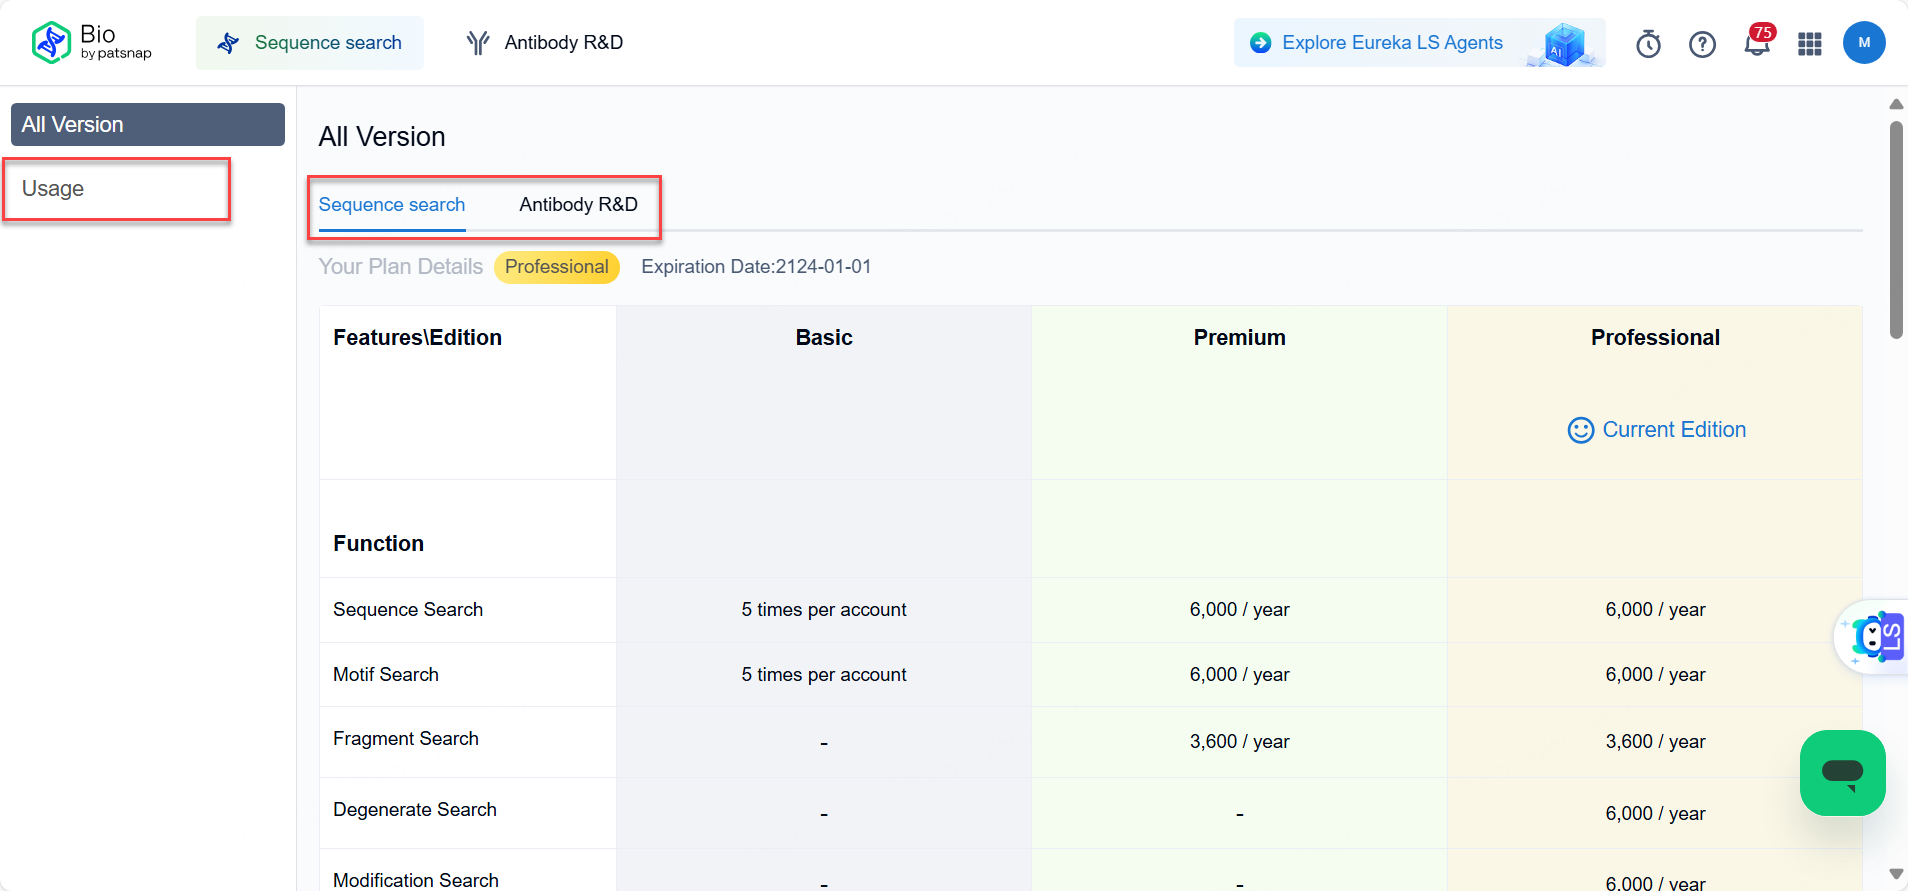The height and width of the screenshot is (891, 1908).
Task: Click the scroll down arrow
Action: (x=1895, y=874)
